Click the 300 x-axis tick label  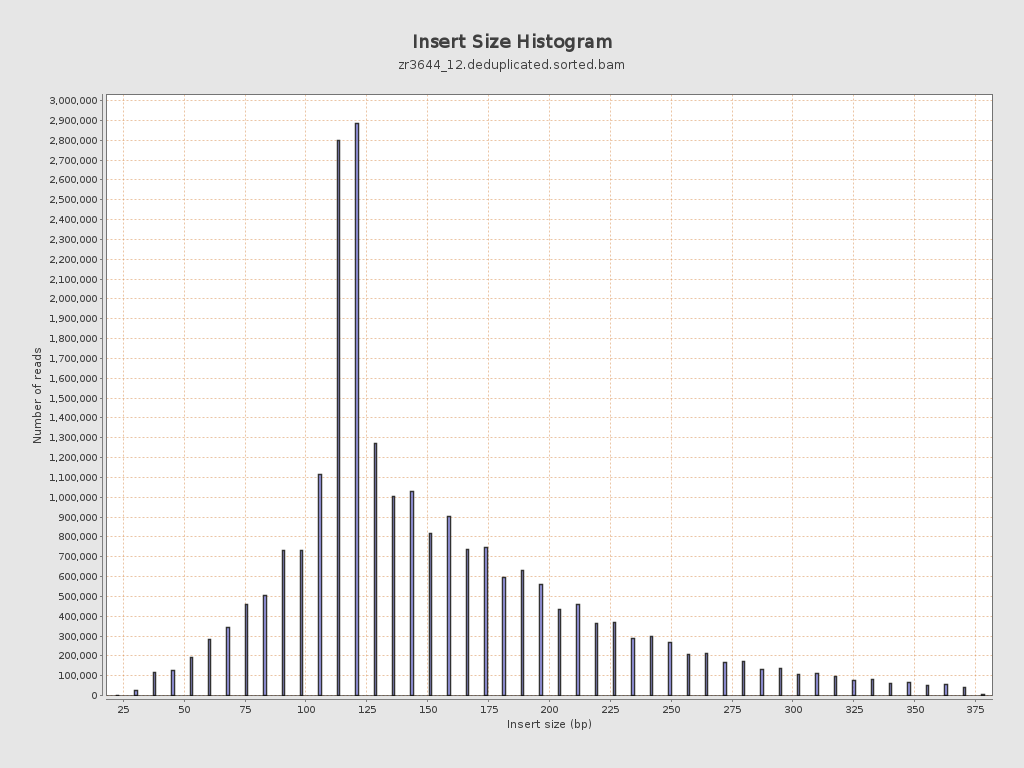pyautogui.click(x=793, y=710)
